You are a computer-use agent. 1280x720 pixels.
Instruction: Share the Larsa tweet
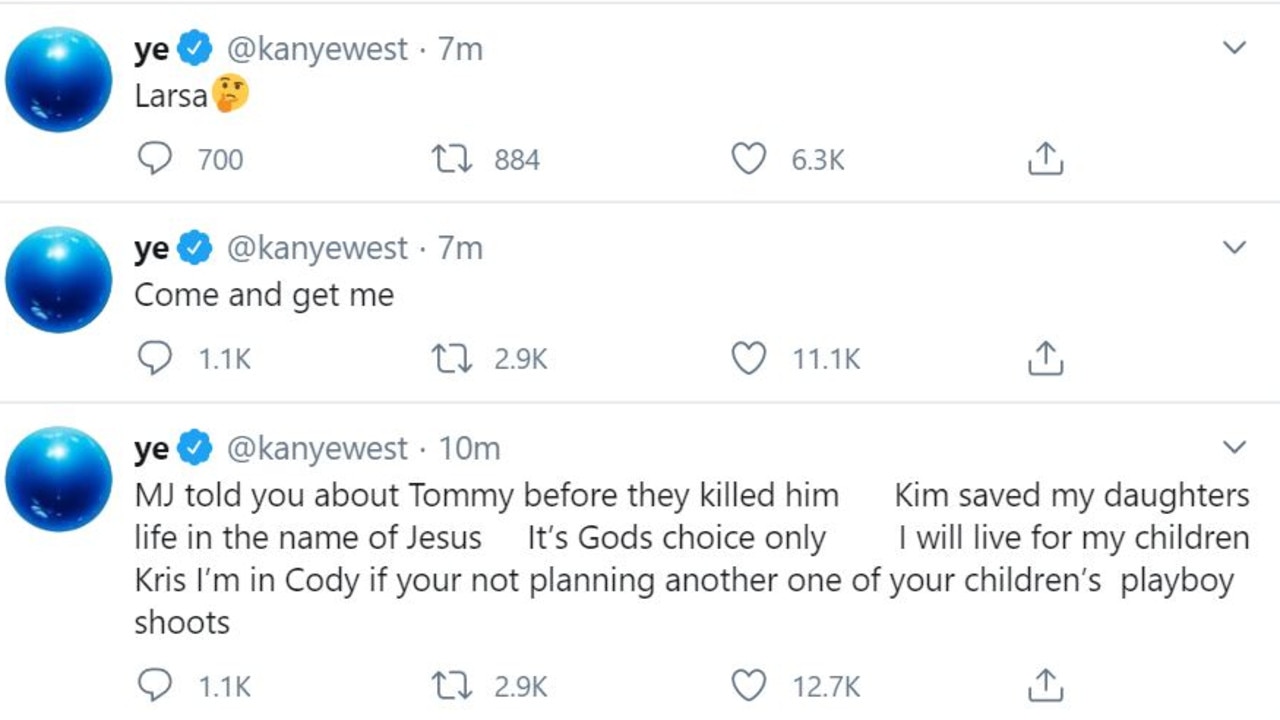(x=1045, y=159)
